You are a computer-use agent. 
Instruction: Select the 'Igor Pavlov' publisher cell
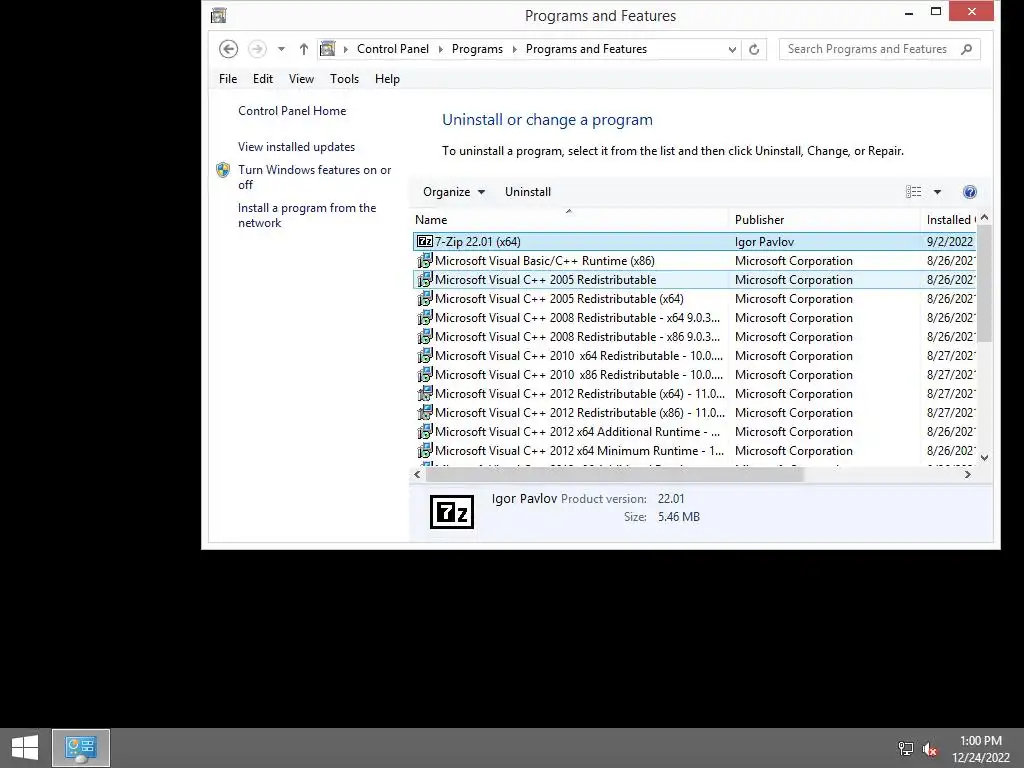(x=764, y=242)
